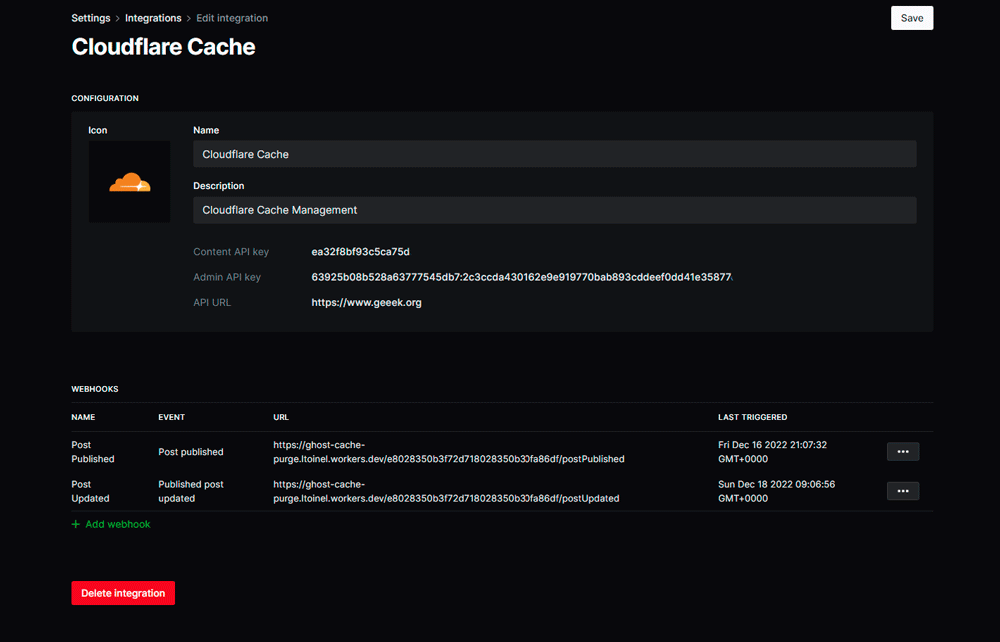Image resolution: width=1000 pixels, height=642 pixels.
Task: Select the Content API key value
Action: [360, 252]
